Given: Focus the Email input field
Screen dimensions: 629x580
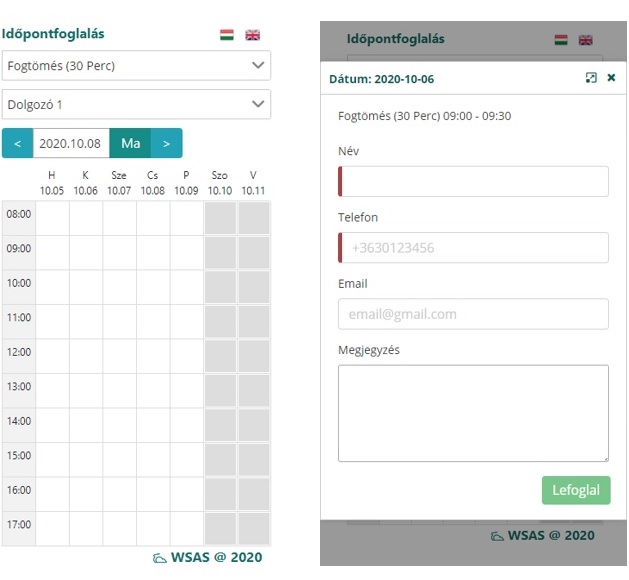Looking at the screenshot, I should 473,314.
